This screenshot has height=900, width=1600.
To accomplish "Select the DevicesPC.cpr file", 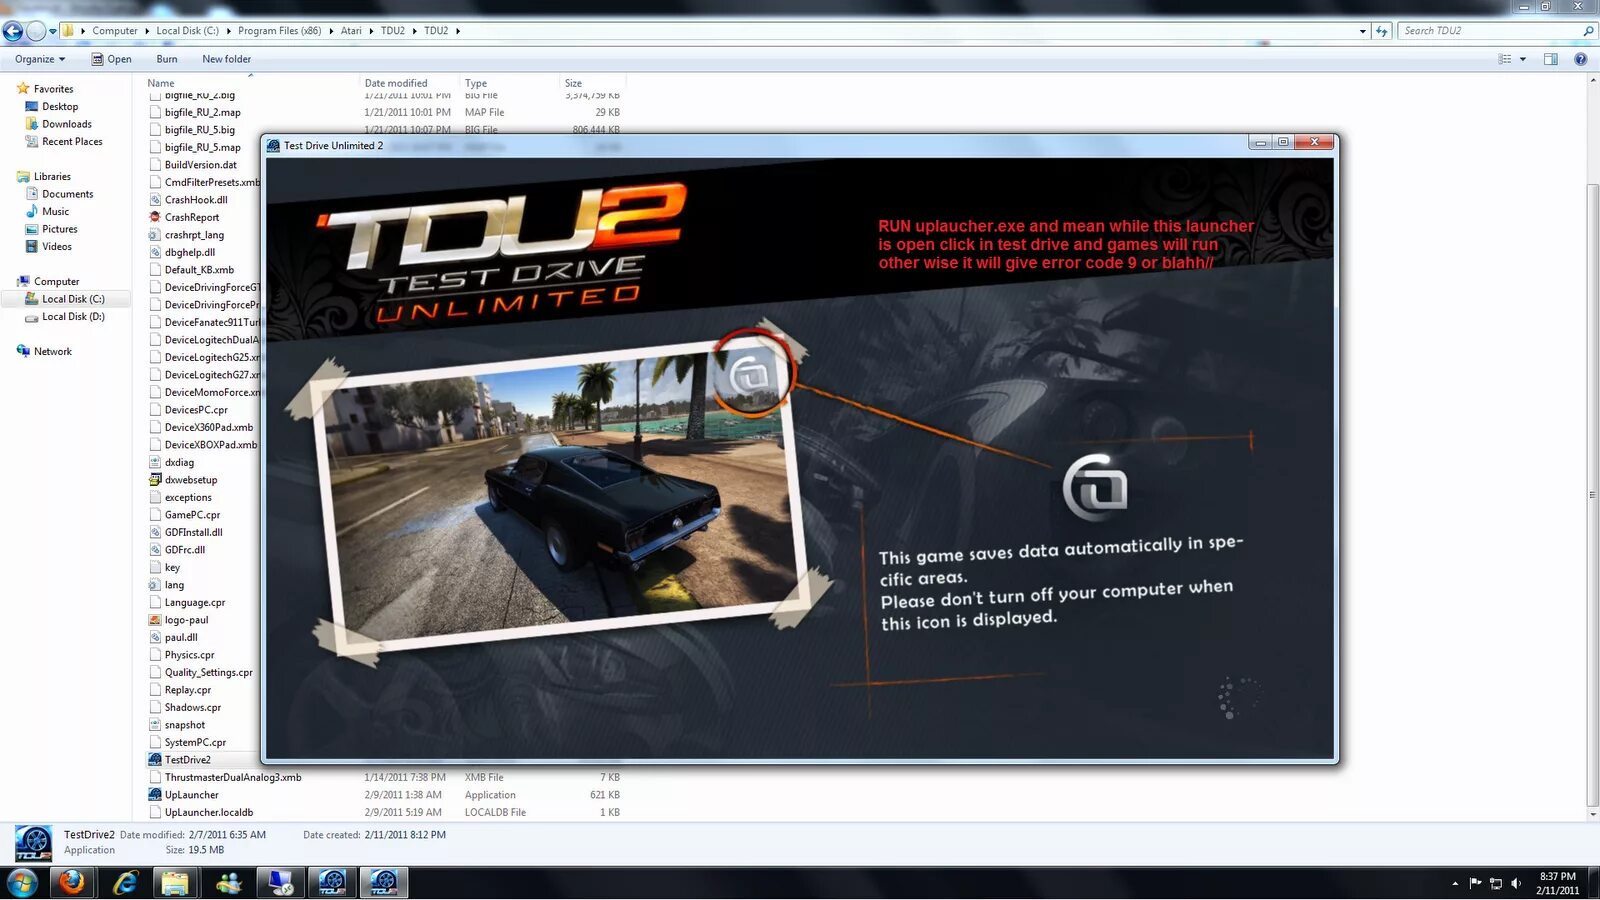I will [x=196, y=410].
